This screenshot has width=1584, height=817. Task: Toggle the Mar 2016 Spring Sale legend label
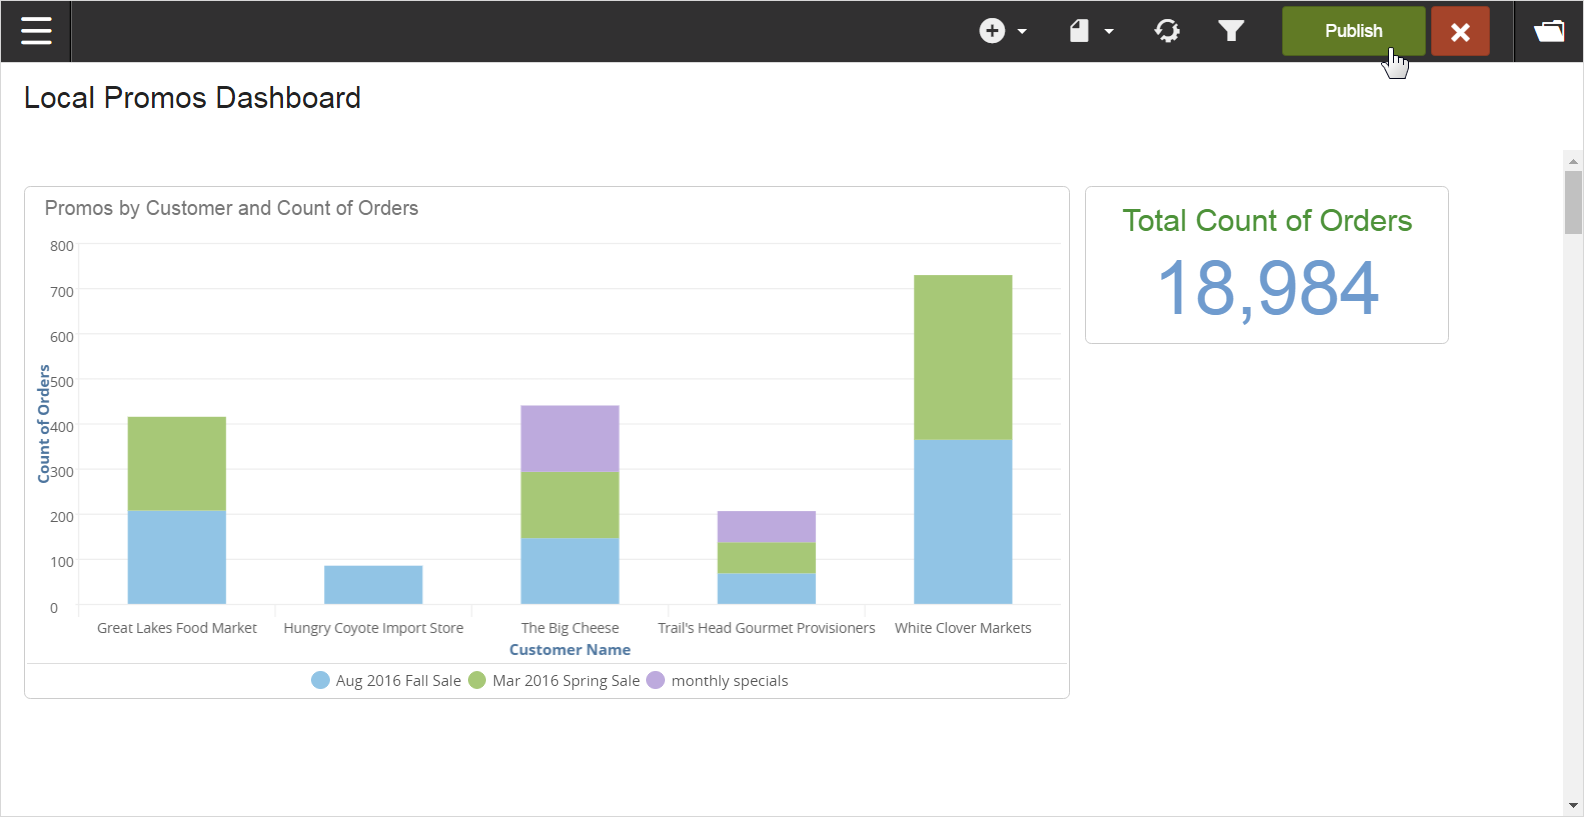(x=565, y=681)
